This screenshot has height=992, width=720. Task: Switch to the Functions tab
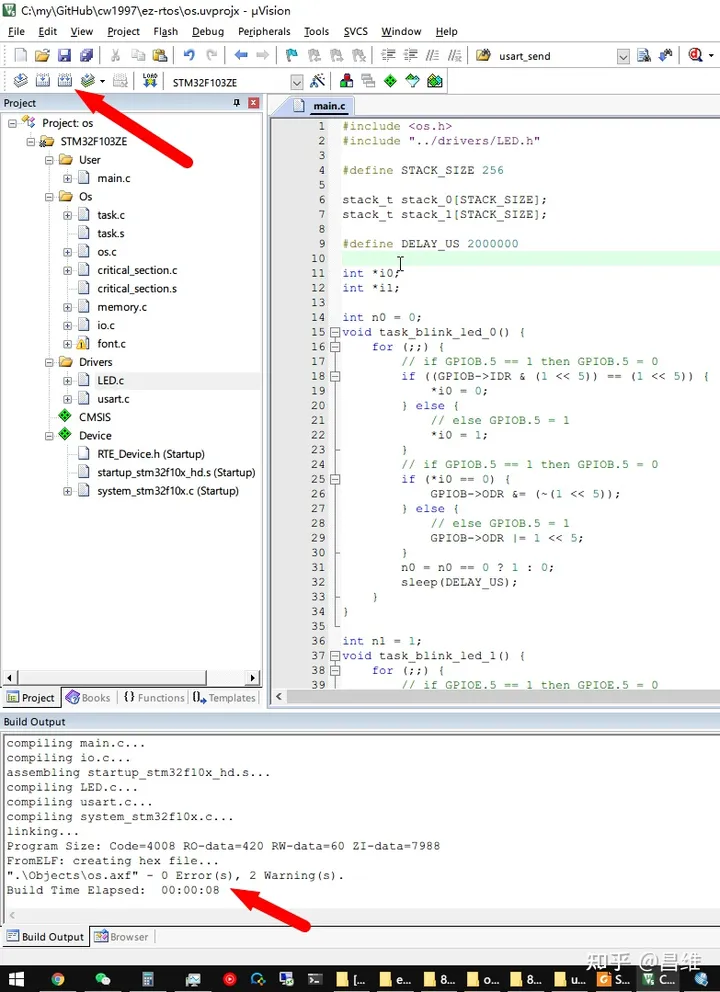pos(154,697)
